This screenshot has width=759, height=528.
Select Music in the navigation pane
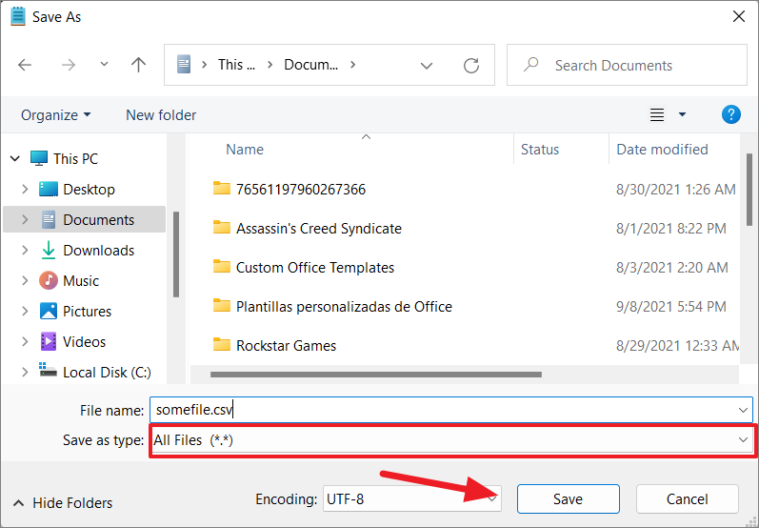pos(80,281)
